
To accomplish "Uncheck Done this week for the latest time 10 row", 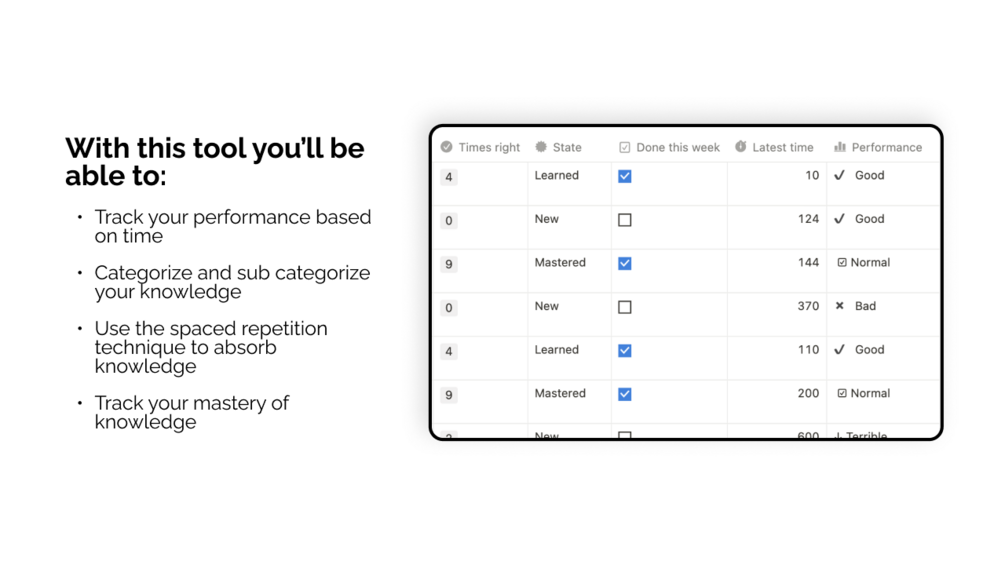I will (x=625, y=176).
